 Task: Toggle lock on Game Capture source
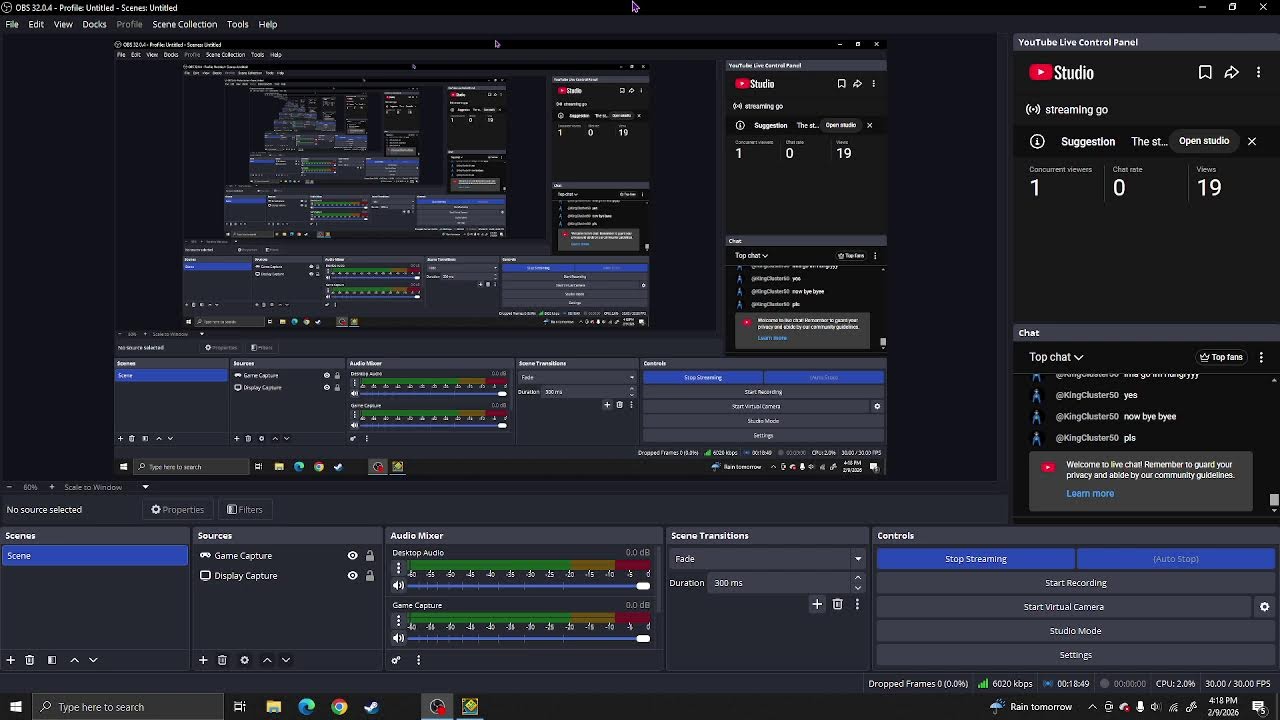369,556
